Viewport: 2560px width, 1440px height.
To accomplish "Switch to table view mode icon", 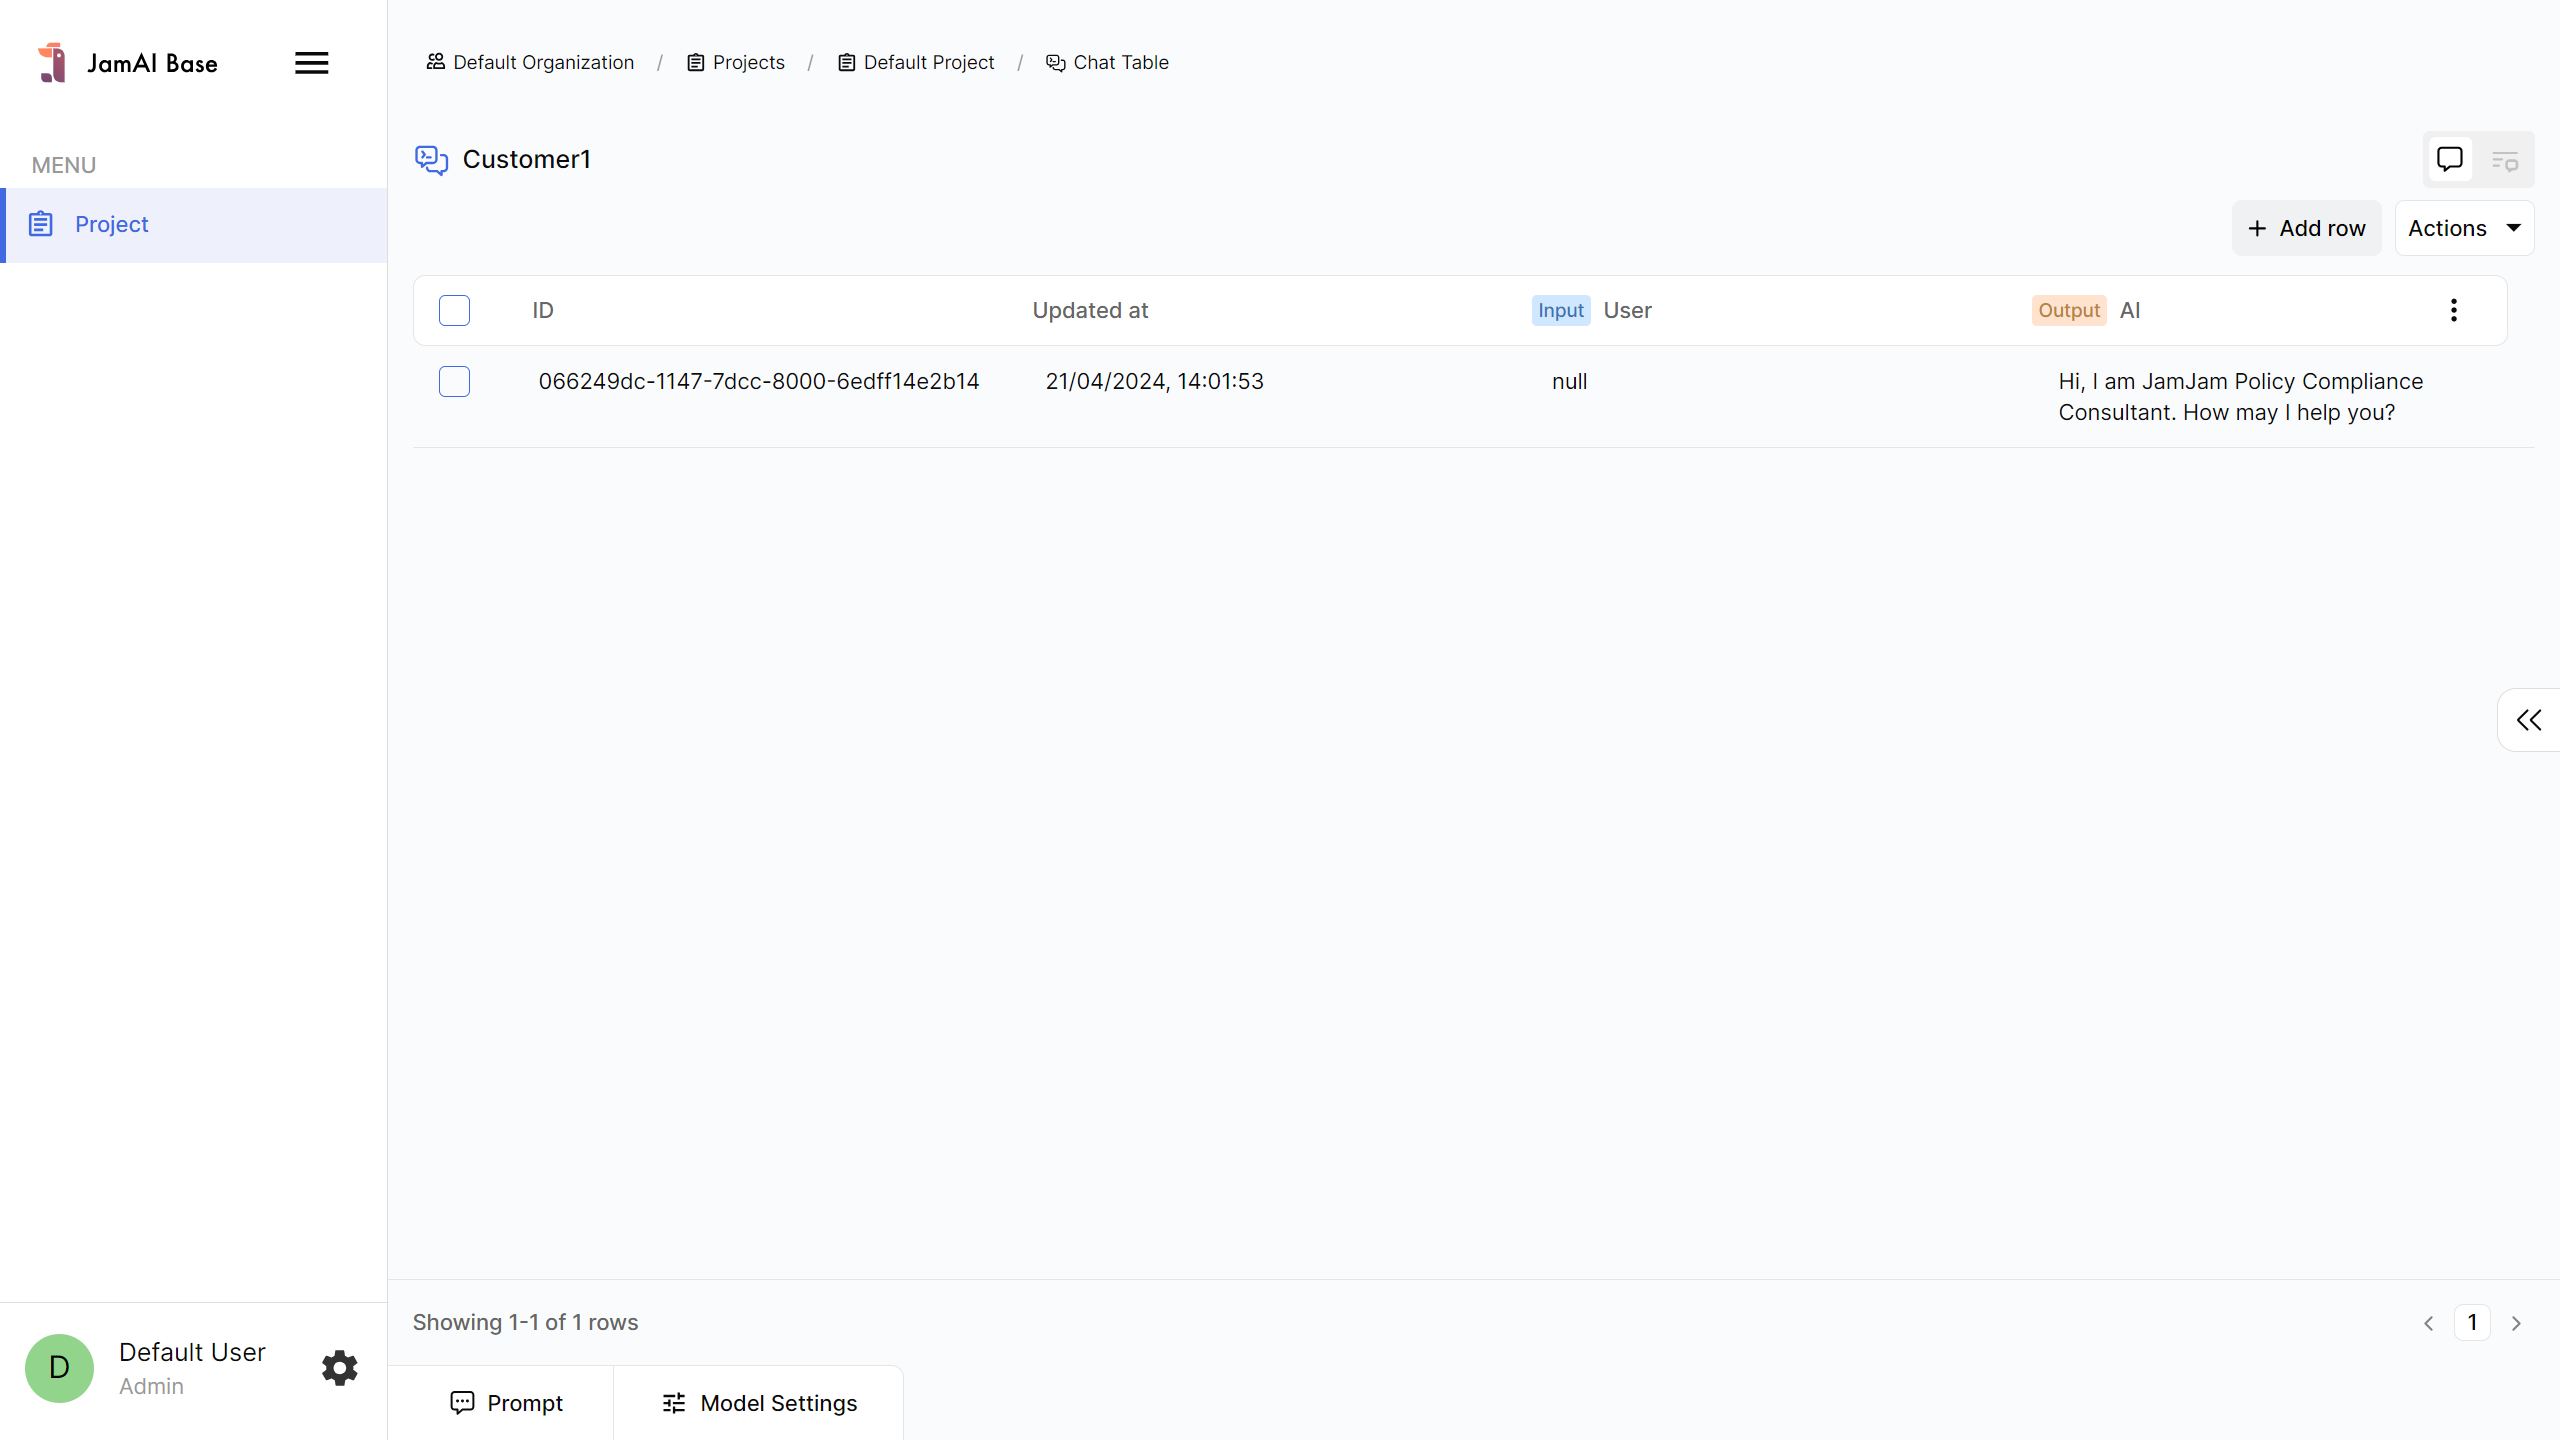I will pyautogui.click(x=2505, y=160).
